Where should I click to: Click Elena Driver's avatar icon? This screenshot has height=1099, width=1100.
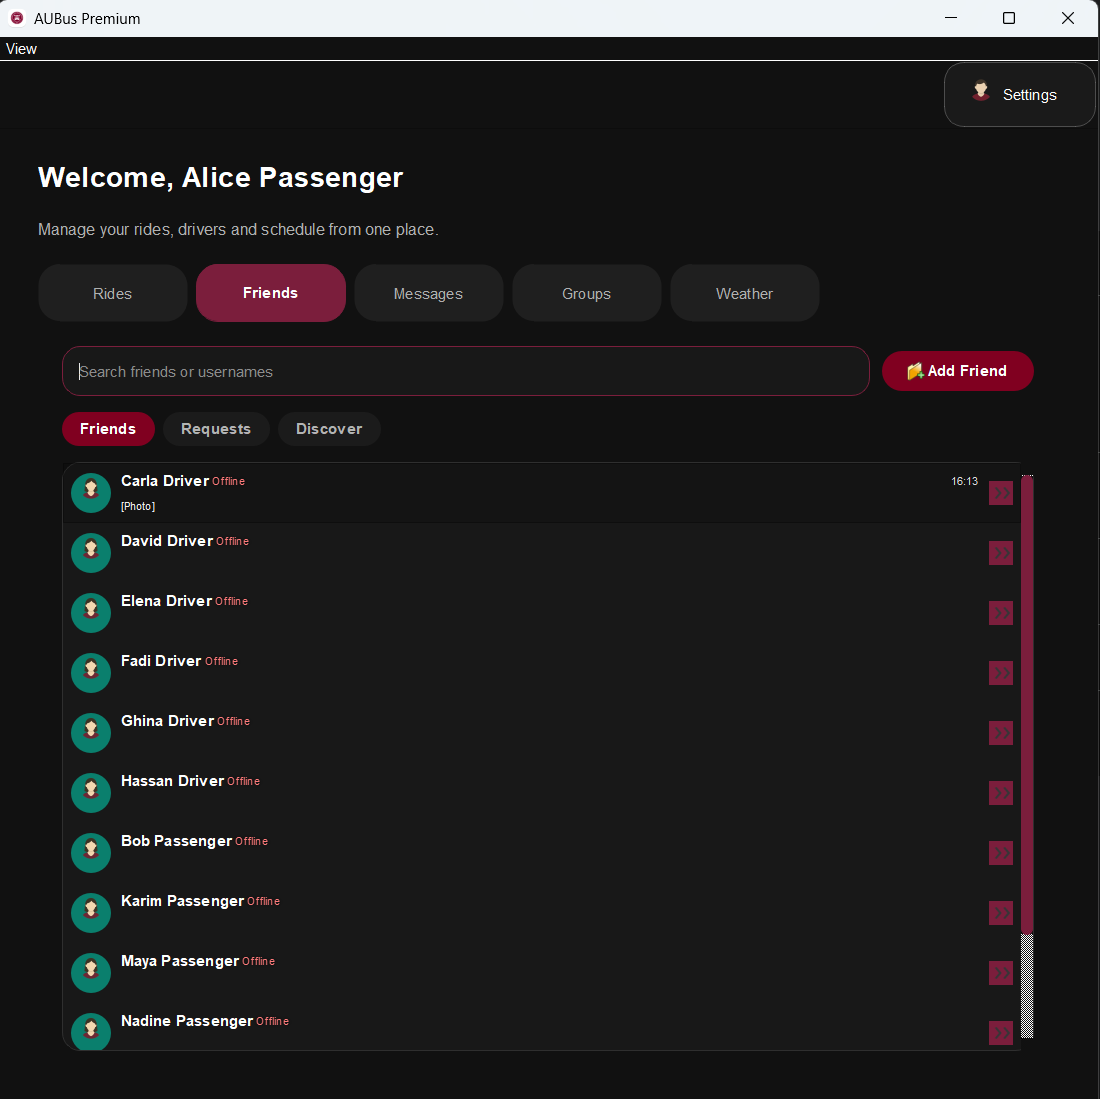point(91,613)
